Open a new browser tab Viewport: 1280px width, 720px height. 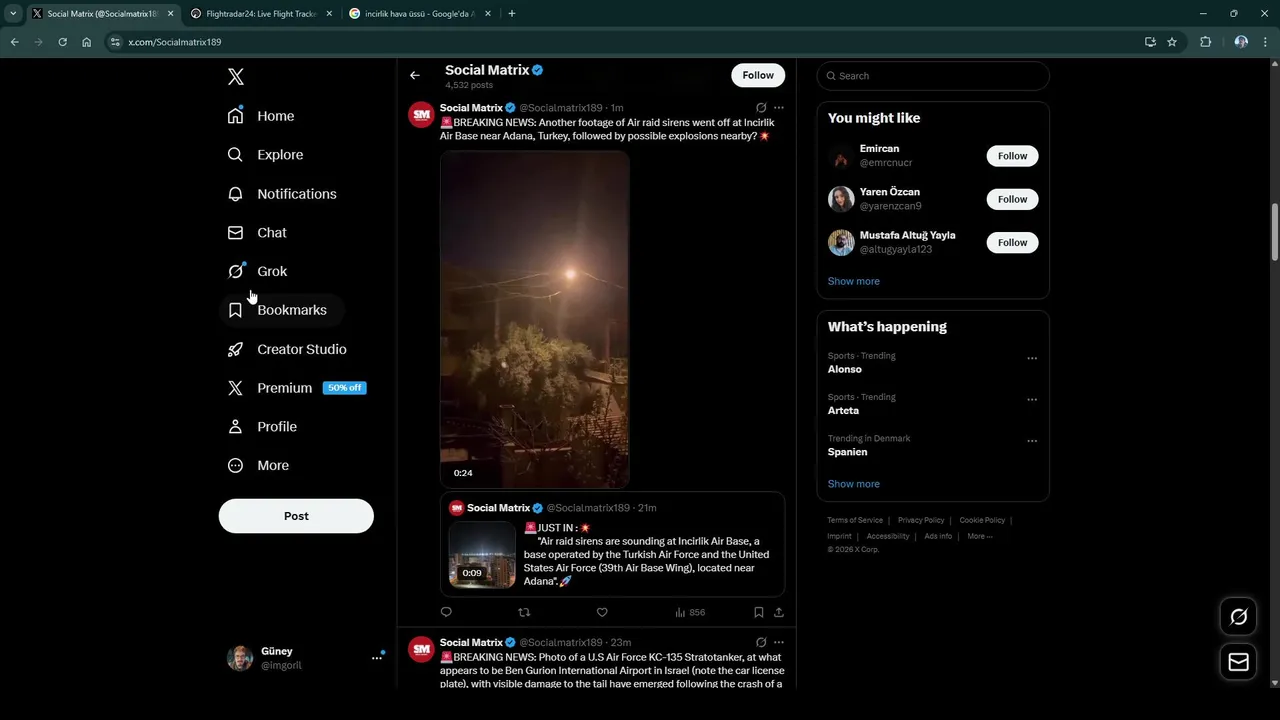tap(512, 14)
